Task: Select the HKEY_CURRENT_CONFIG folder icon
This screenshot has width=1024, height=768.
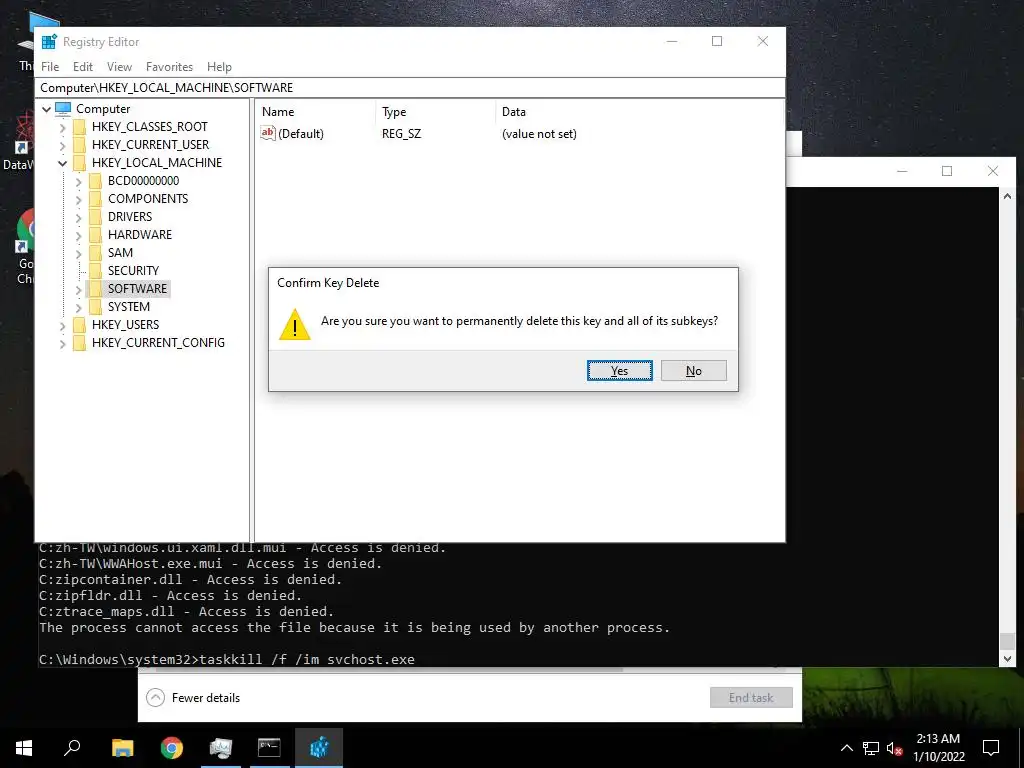Action: coord(79,342)
